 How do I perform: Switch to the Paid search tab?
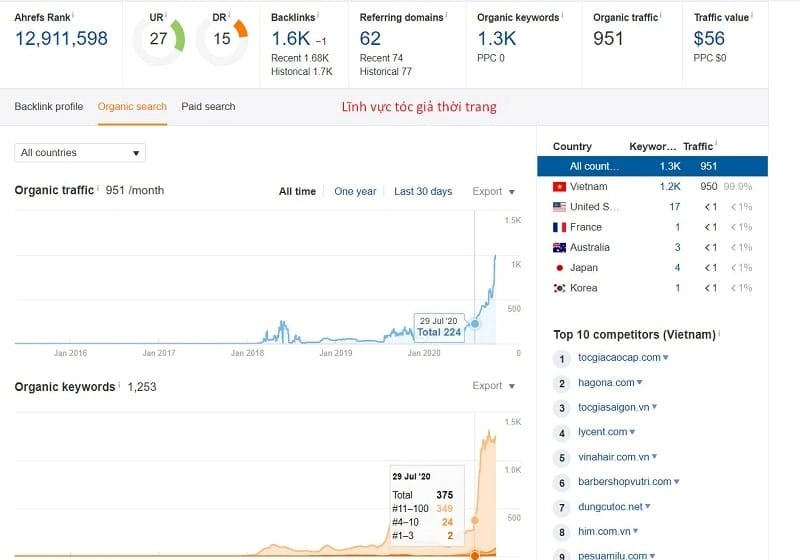(x=208, y=107)
